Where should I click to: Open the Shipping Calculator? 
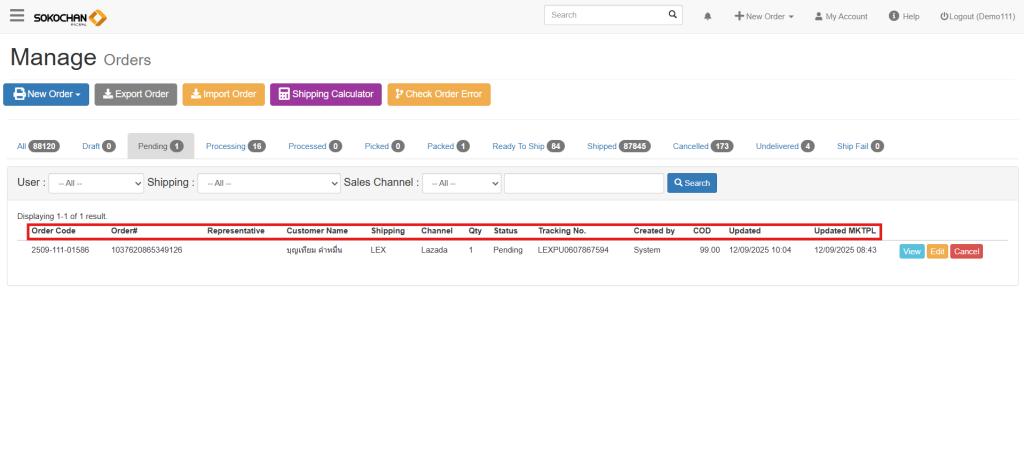(x=326, y=94)
